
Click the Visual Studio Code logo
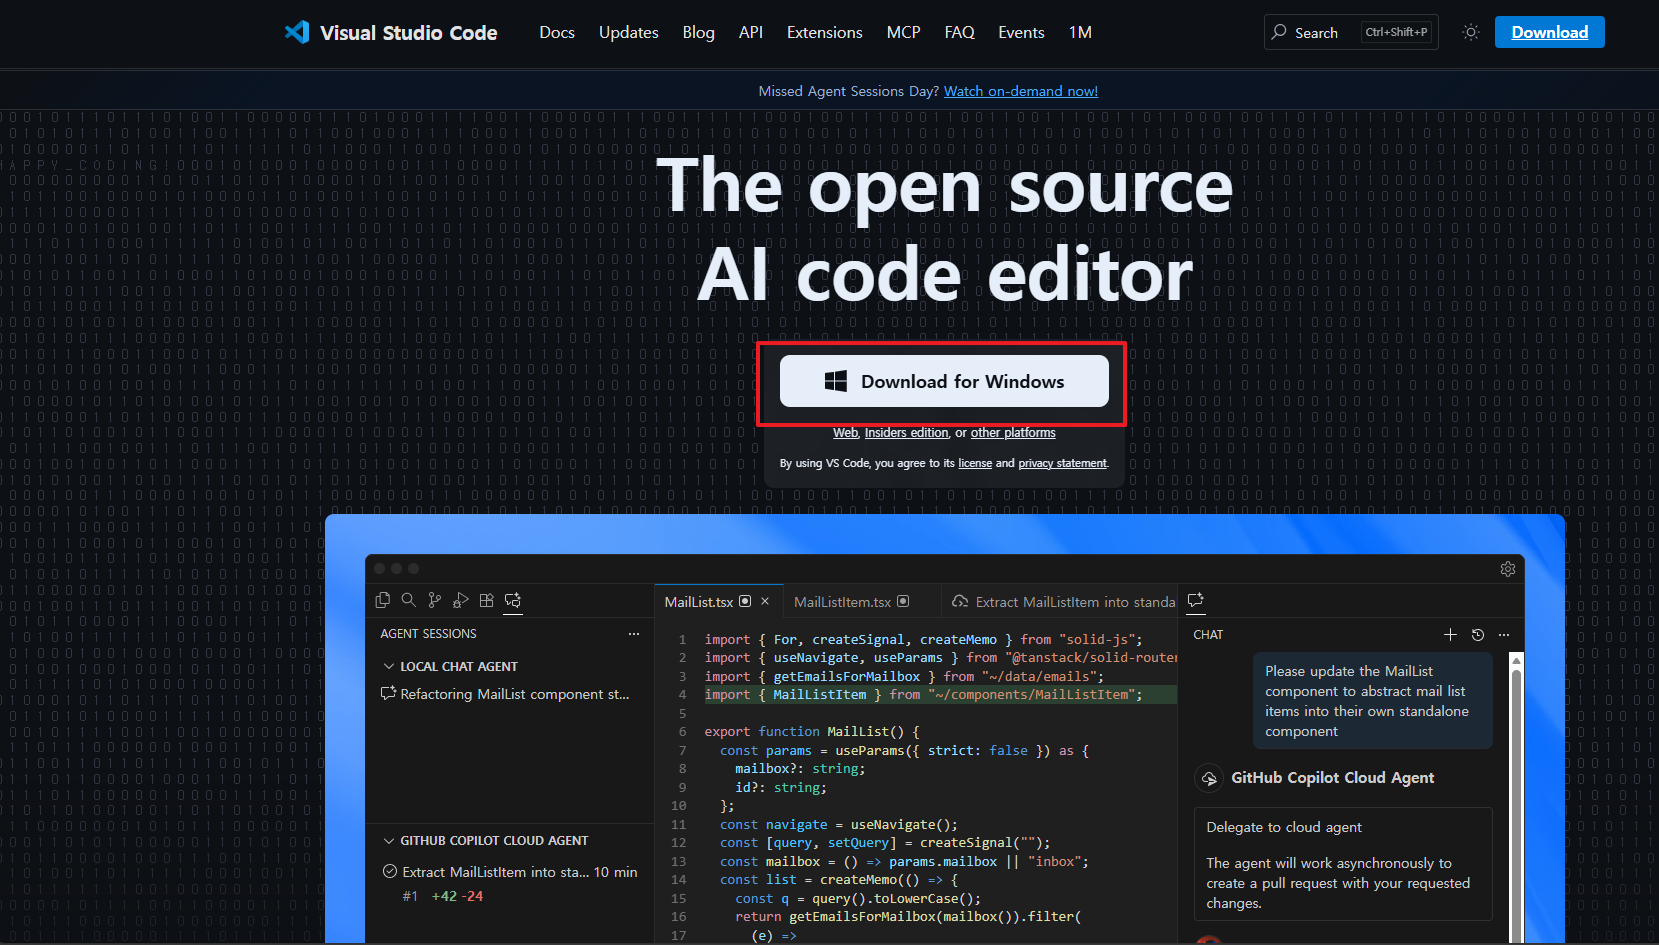(x=391, y=32)
